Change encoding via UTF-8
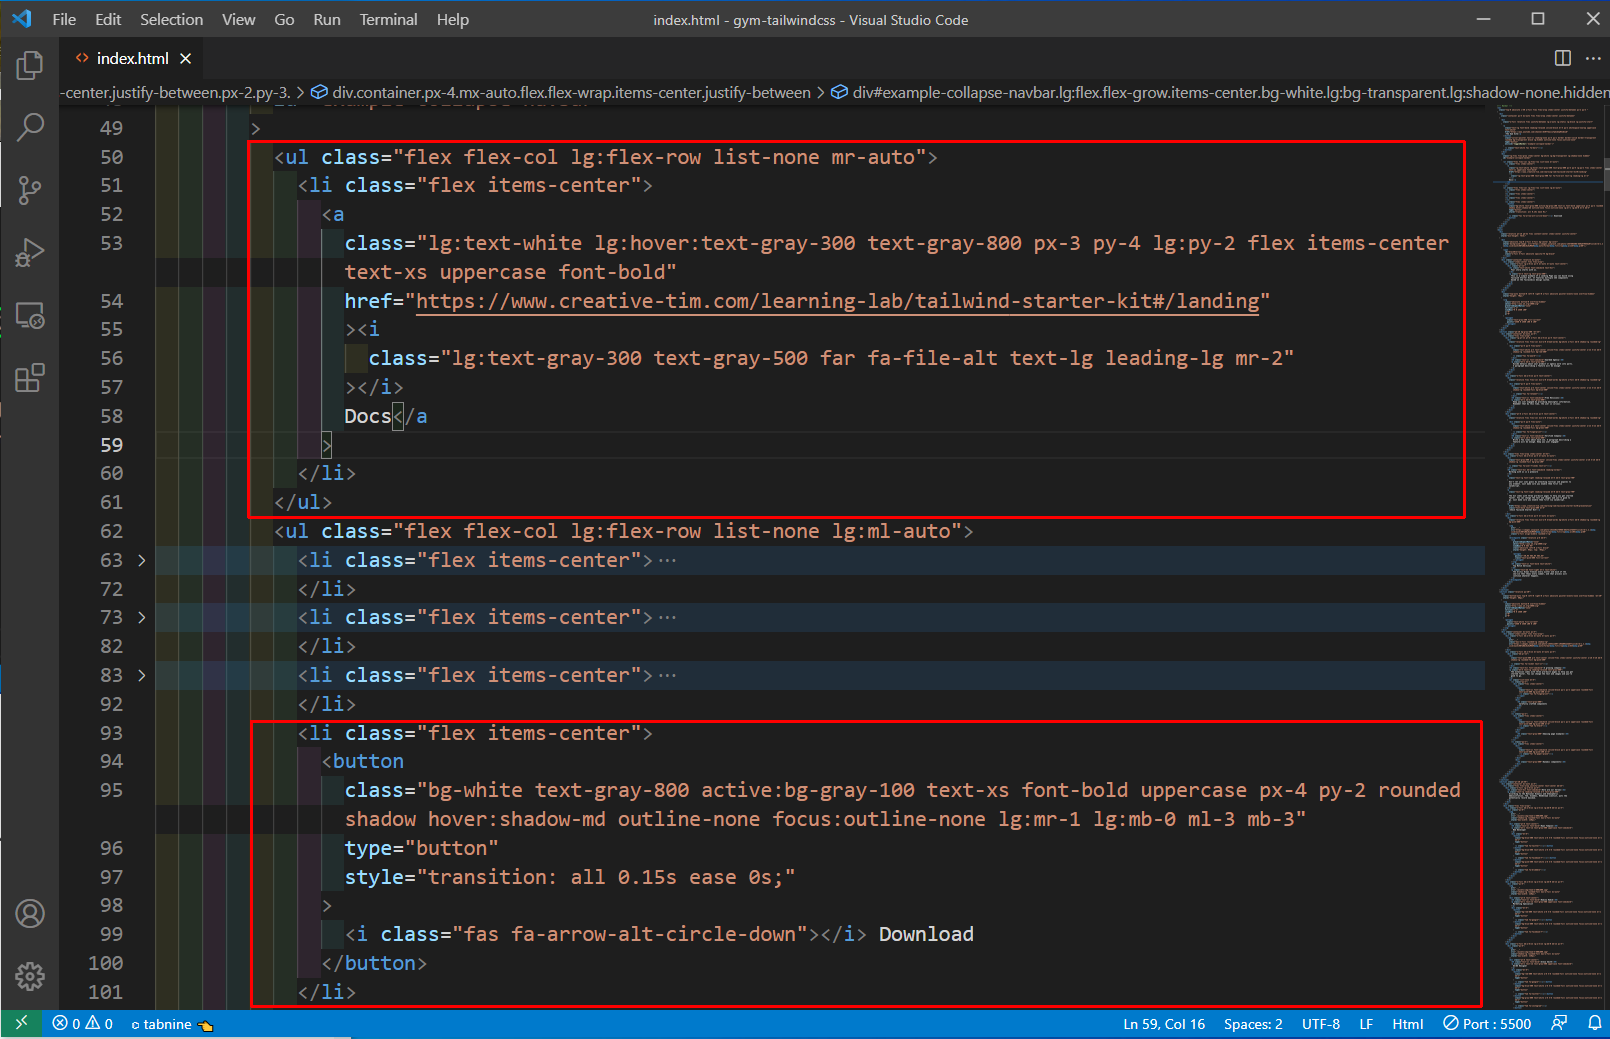This screenshot has height=1039, width=1610. (1320, 1024)
